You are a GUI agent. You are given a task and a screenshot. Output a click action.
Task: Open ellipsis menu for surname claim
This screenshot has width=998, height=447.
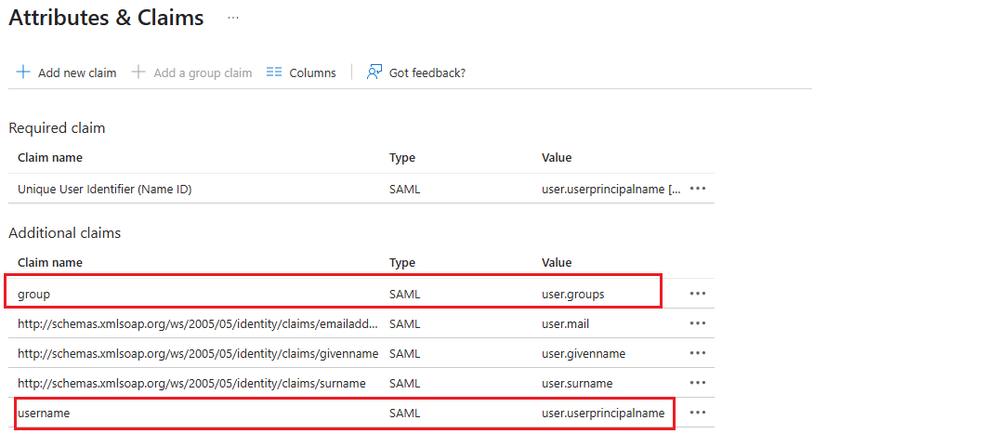point(698,383)
